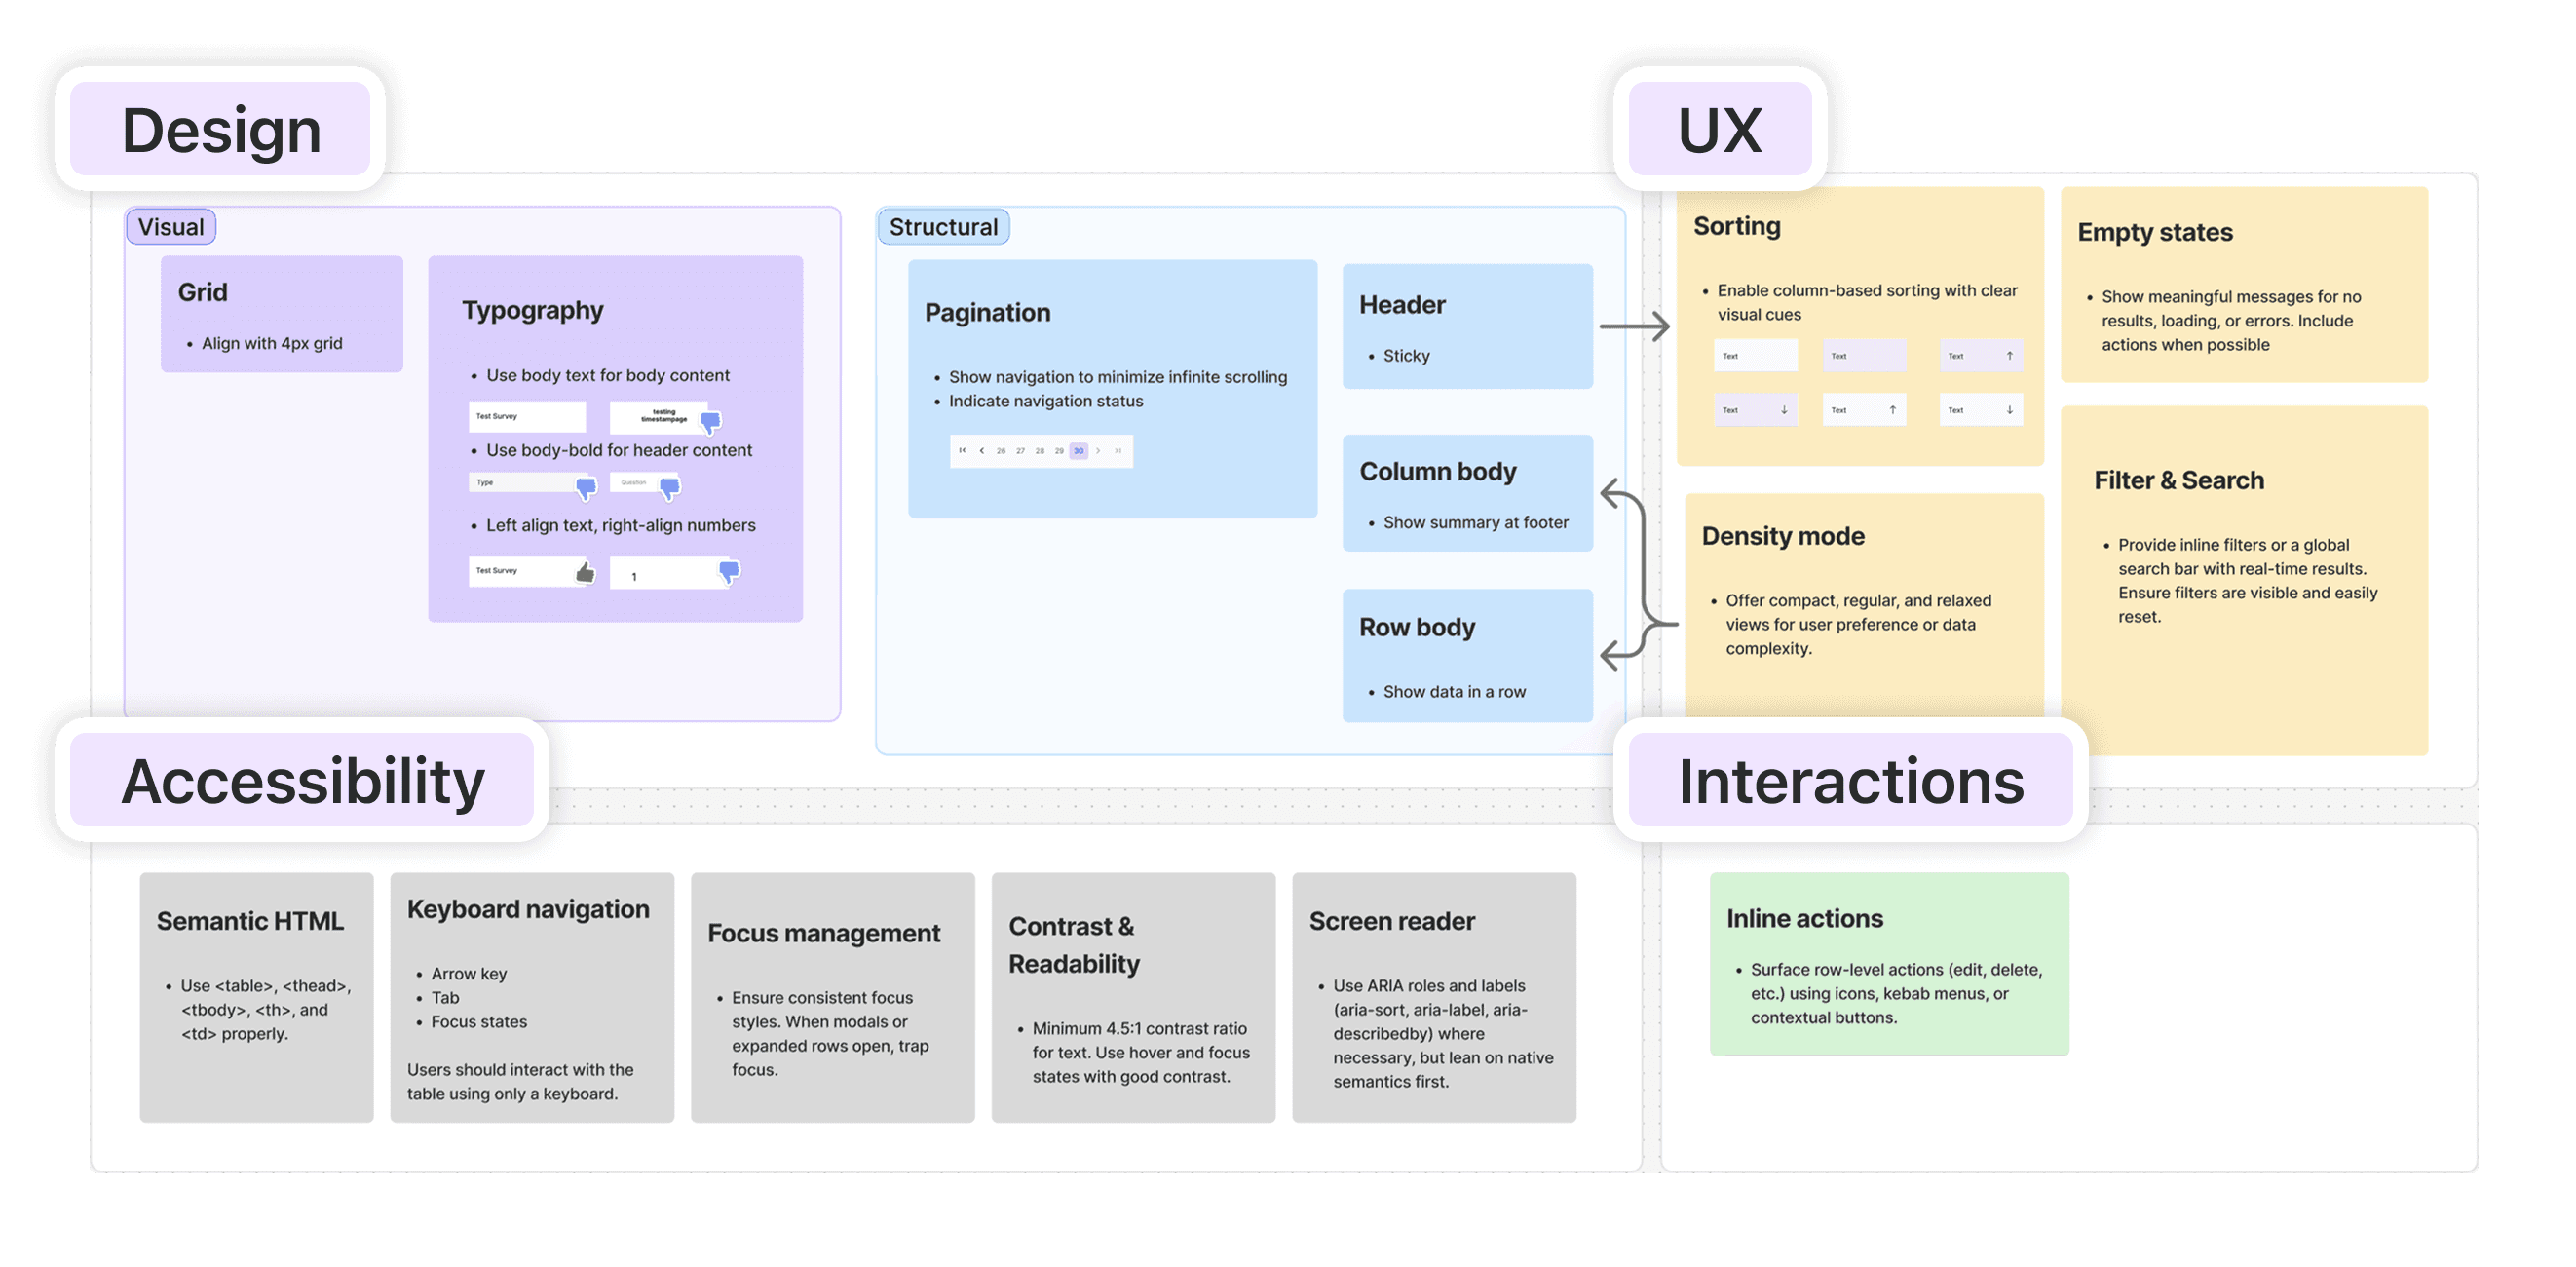Click the 'Arrow key' bullet
Screen dimensions: 2576x1267
click(x=469, y=974)
